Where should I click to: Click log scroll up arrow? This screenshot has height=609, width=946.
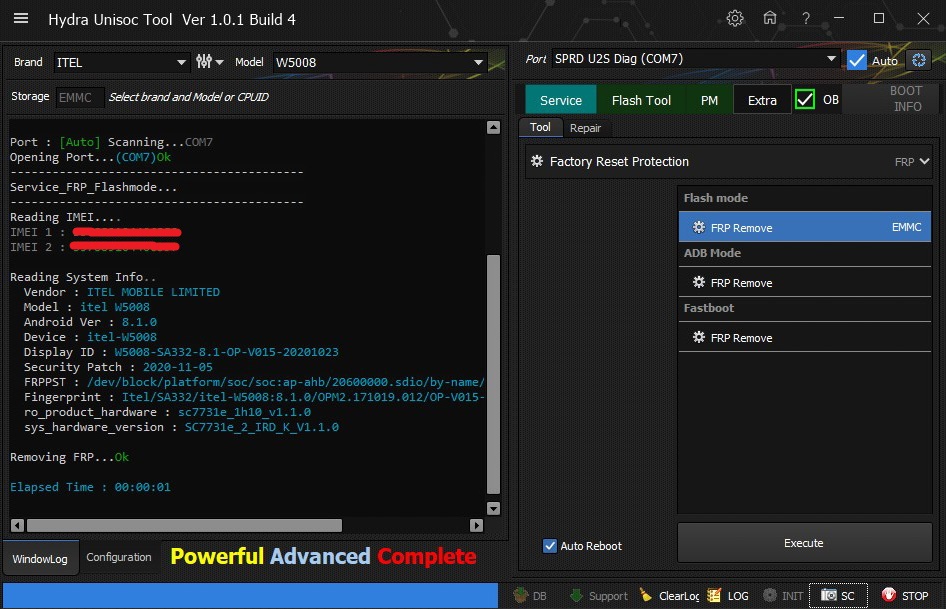493,127
